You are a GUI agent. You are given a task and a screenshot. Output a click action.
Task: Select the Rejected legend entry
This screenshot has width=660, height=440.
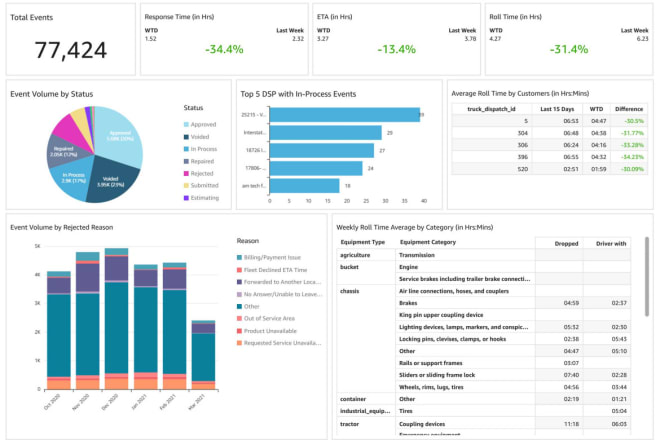(199, 173)
